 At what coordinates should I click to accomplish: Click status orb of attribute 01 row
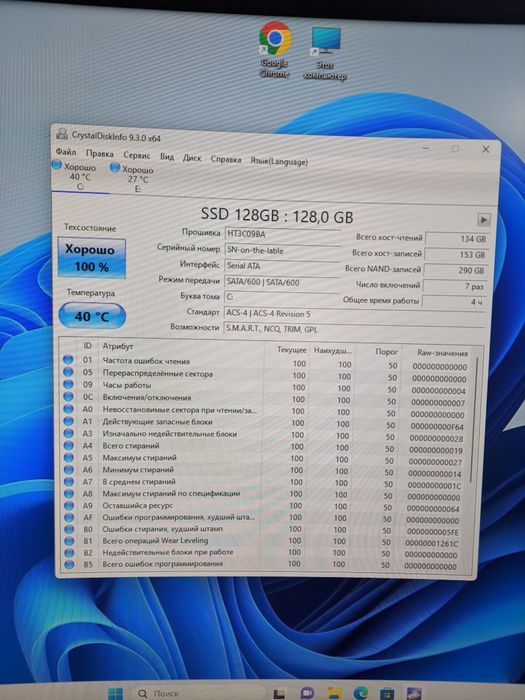click(68, 359)
